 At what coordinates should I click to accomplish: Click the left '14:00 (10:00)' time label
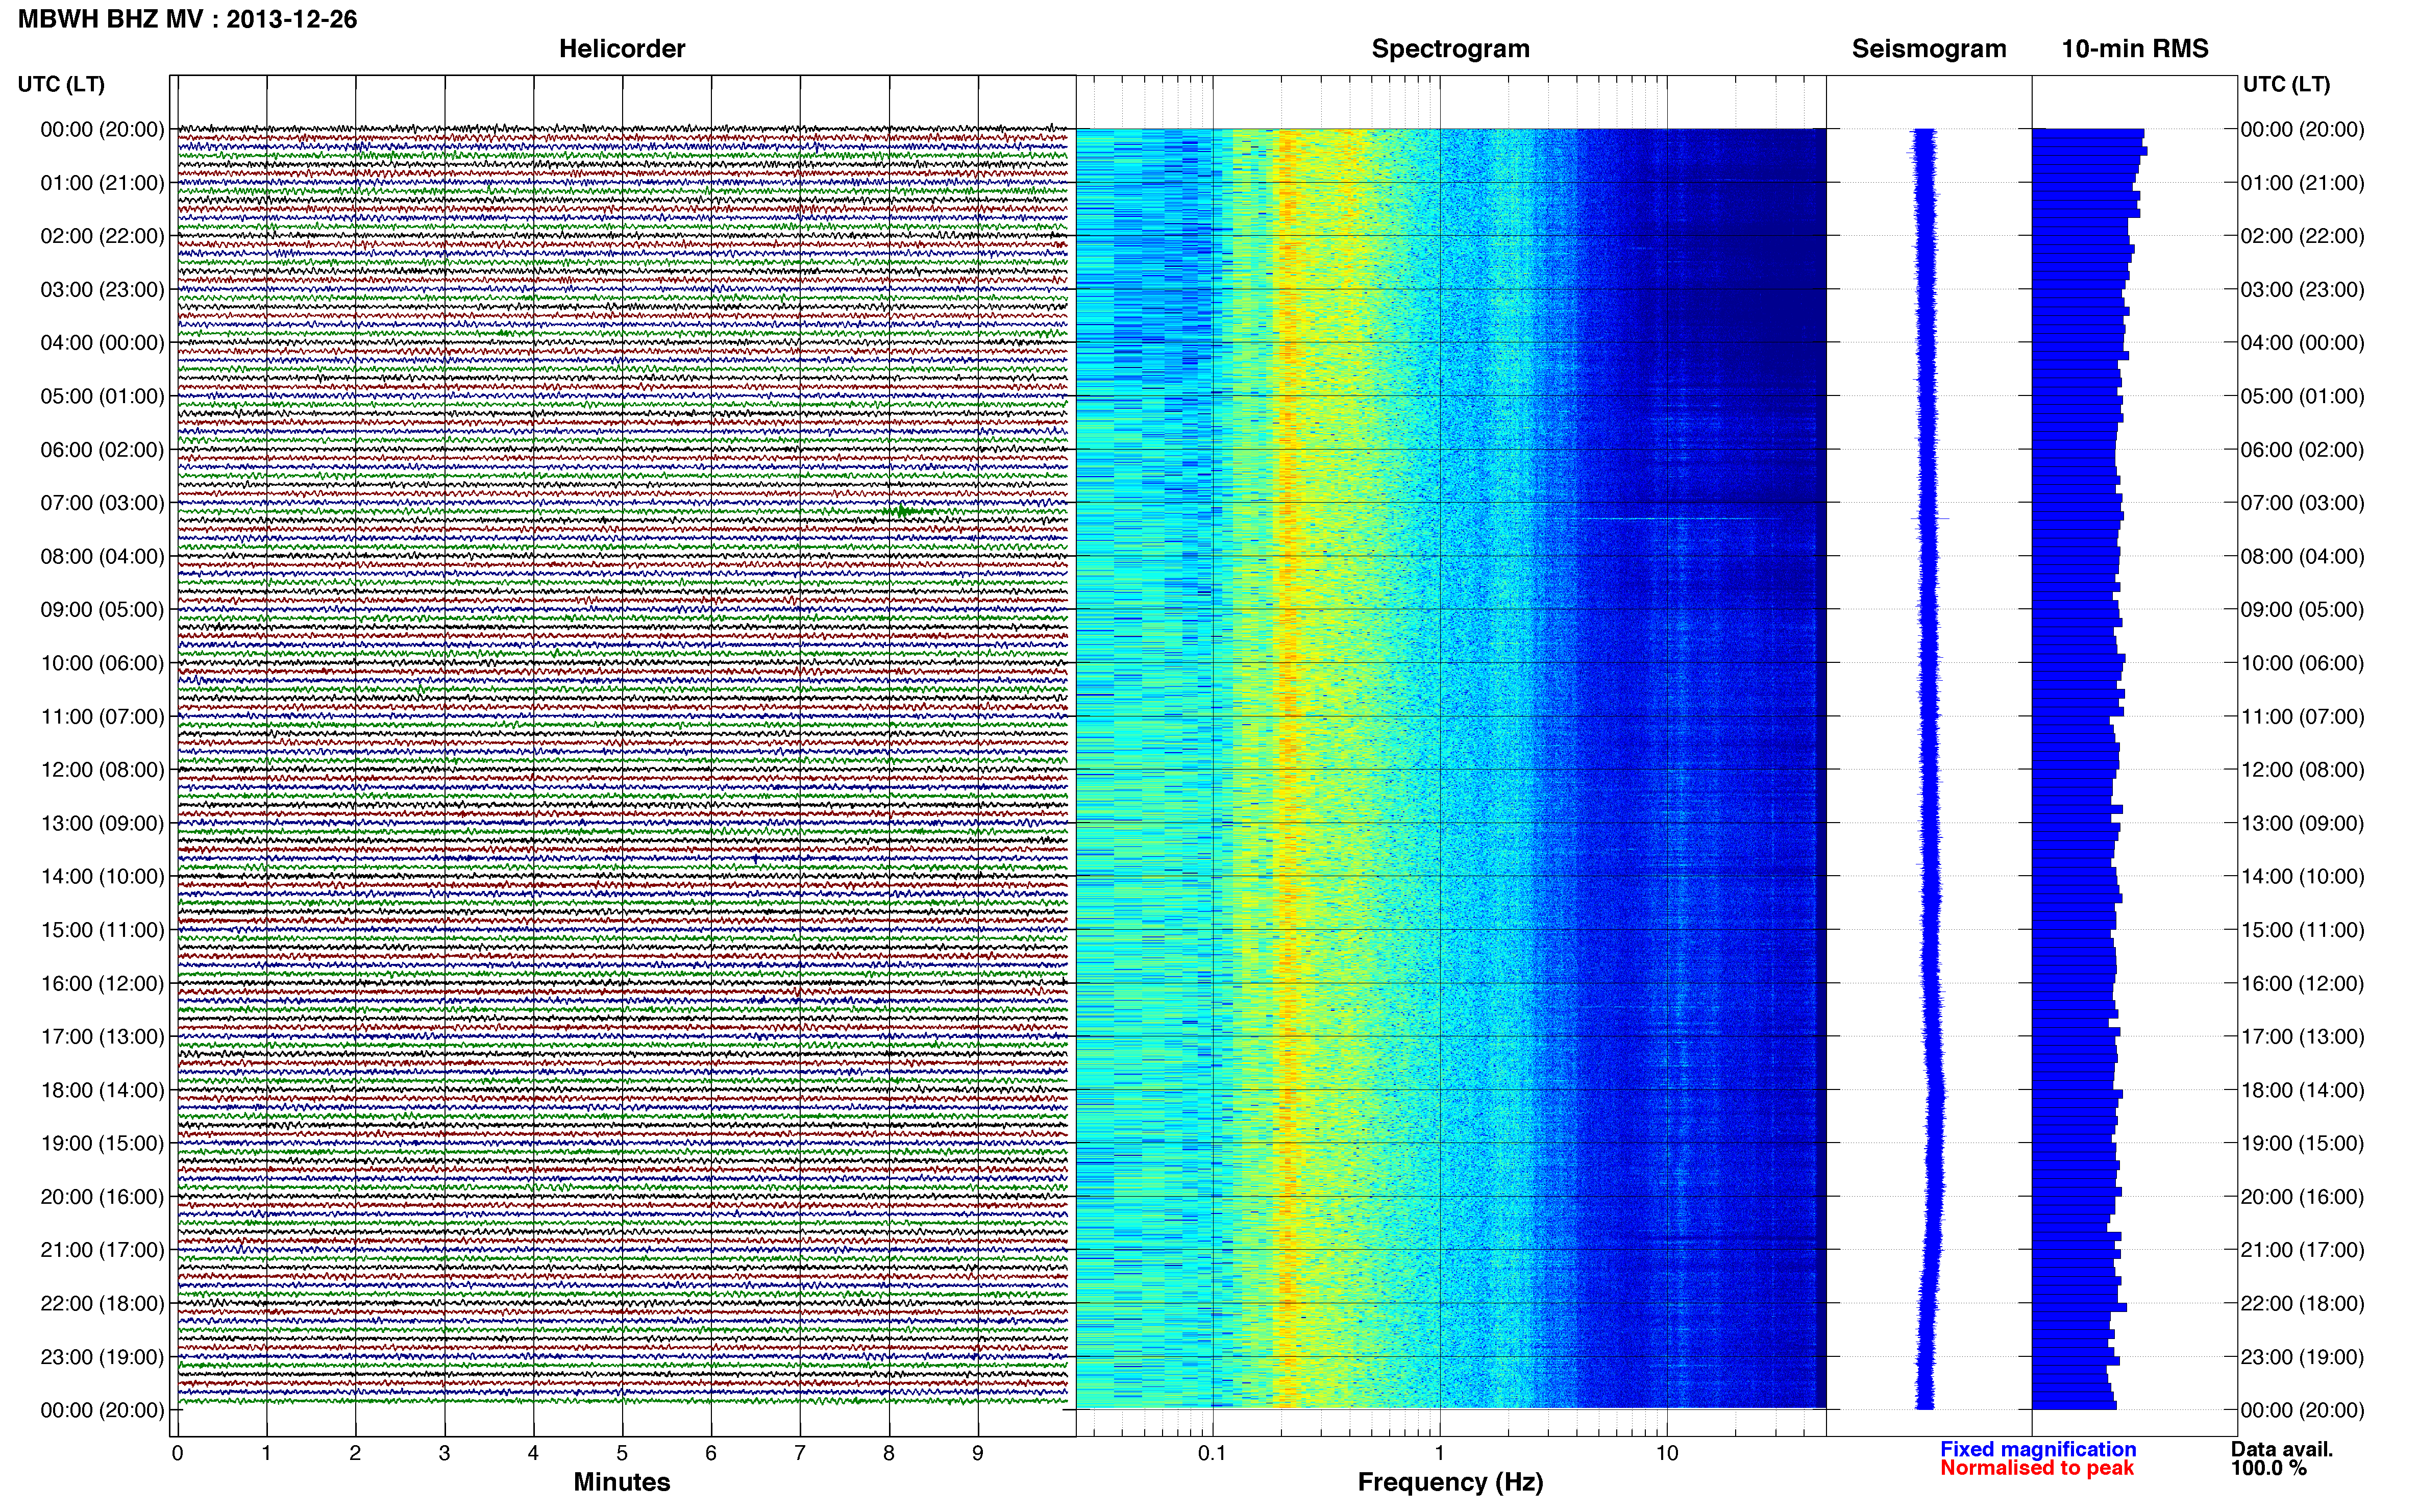(x=102, y=877)
